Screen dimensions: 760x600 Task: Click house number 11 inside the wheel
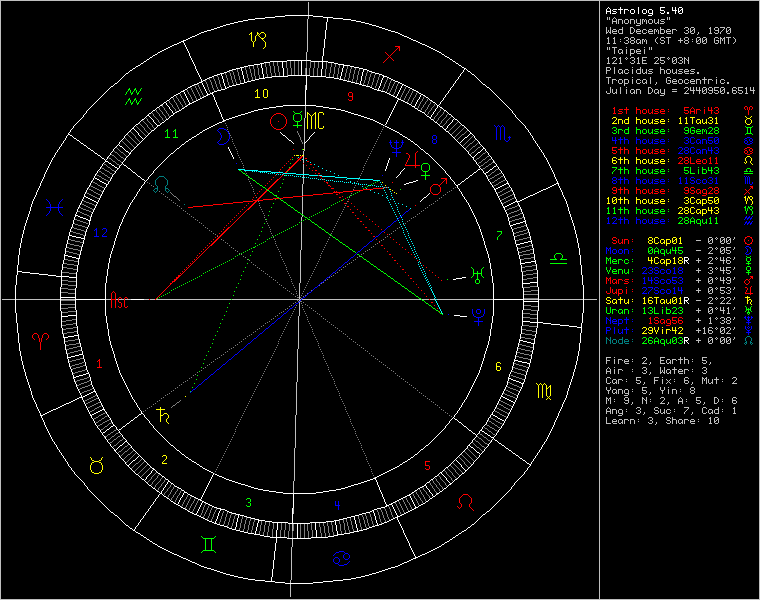(x=171, y=134)
